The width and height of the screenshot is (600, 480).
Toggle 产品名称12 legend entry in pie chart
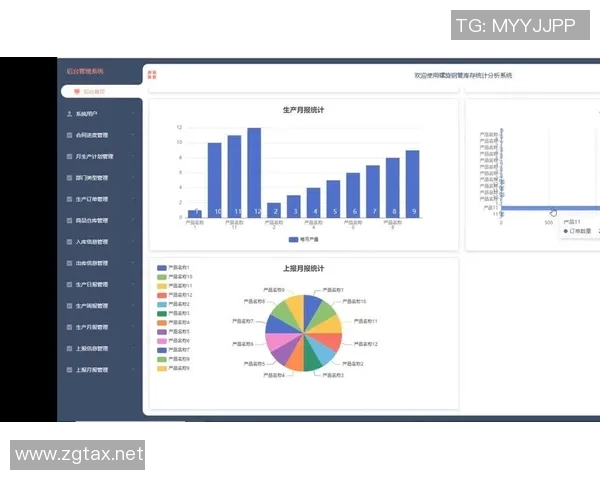tap(174, 295)
